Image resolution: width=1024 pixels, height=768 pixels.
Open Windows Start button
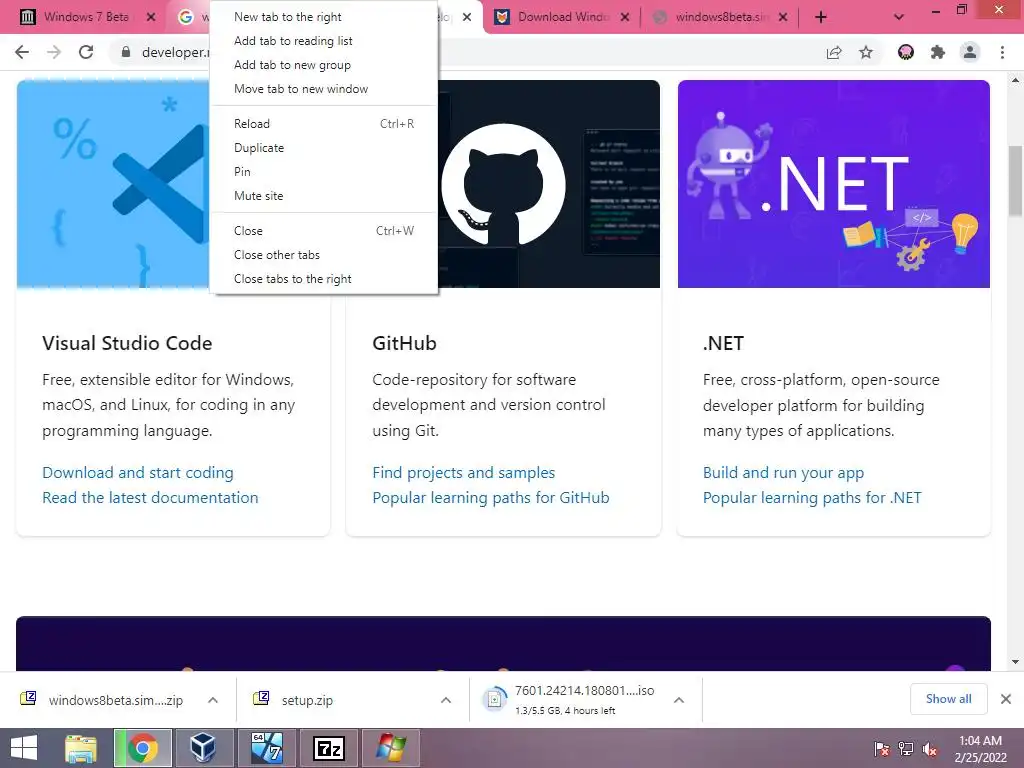[24, 748]
